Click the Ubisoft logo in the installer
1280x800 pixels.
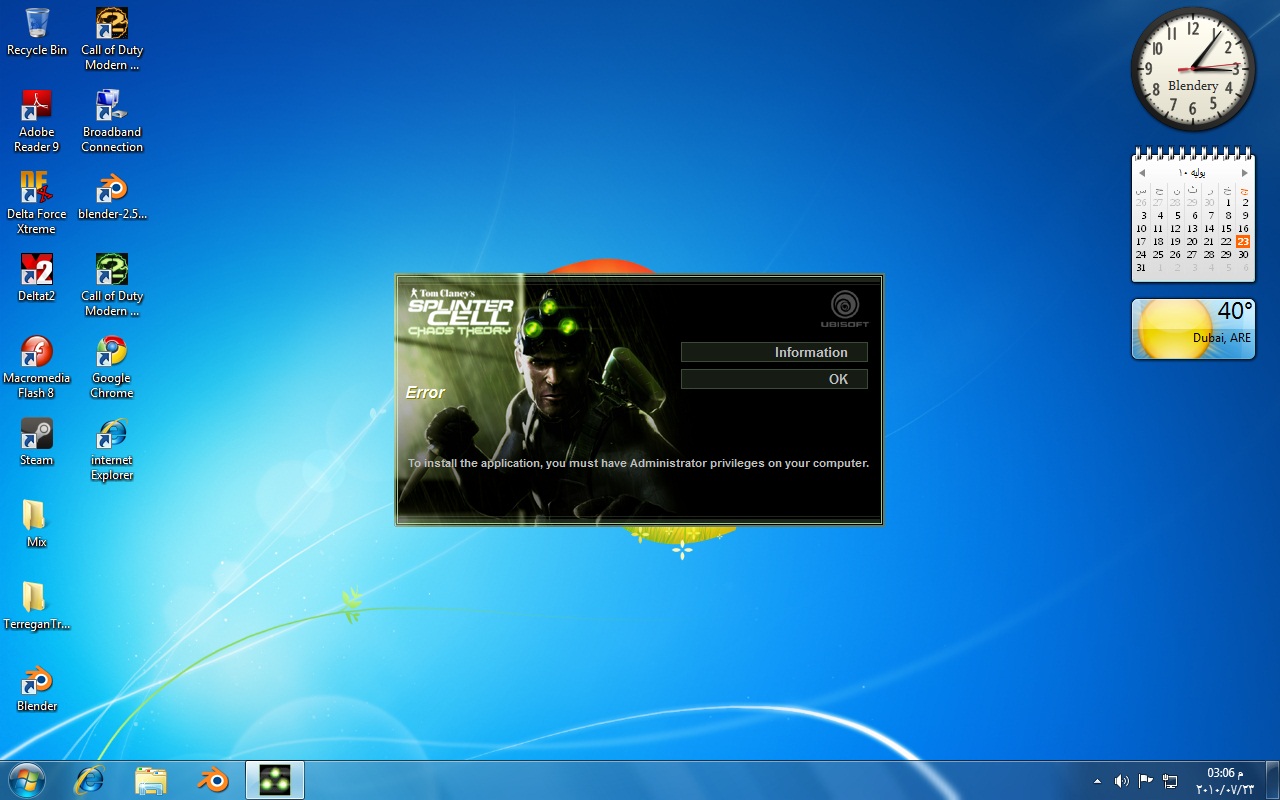coord(845,309)
